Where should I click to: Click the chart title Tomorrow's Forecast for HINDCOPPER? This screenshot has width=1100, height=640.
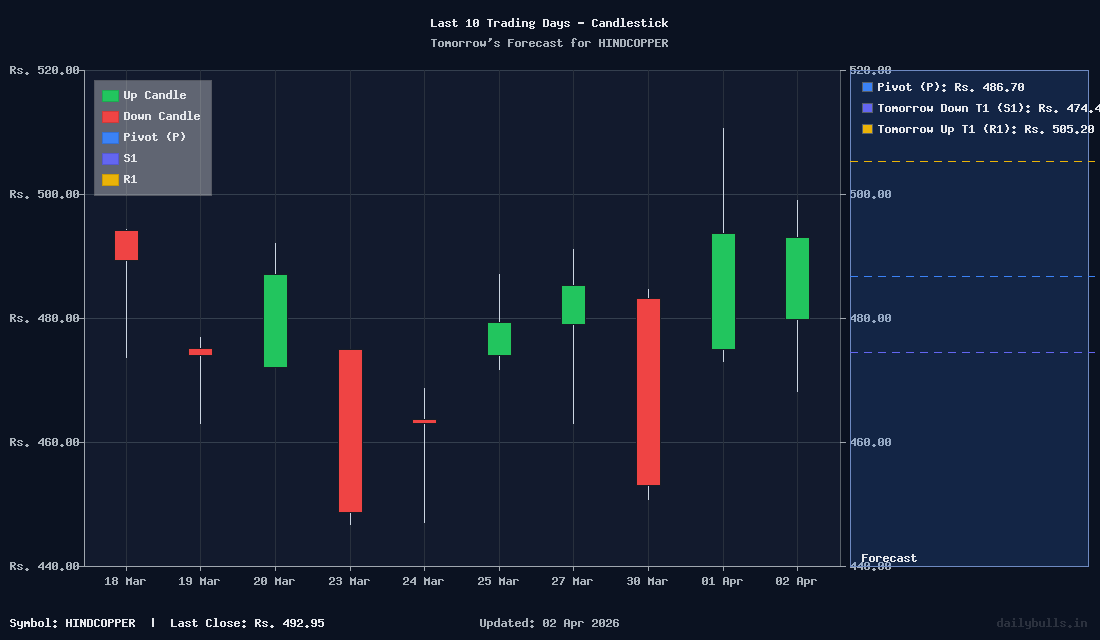tap(550, 42)
